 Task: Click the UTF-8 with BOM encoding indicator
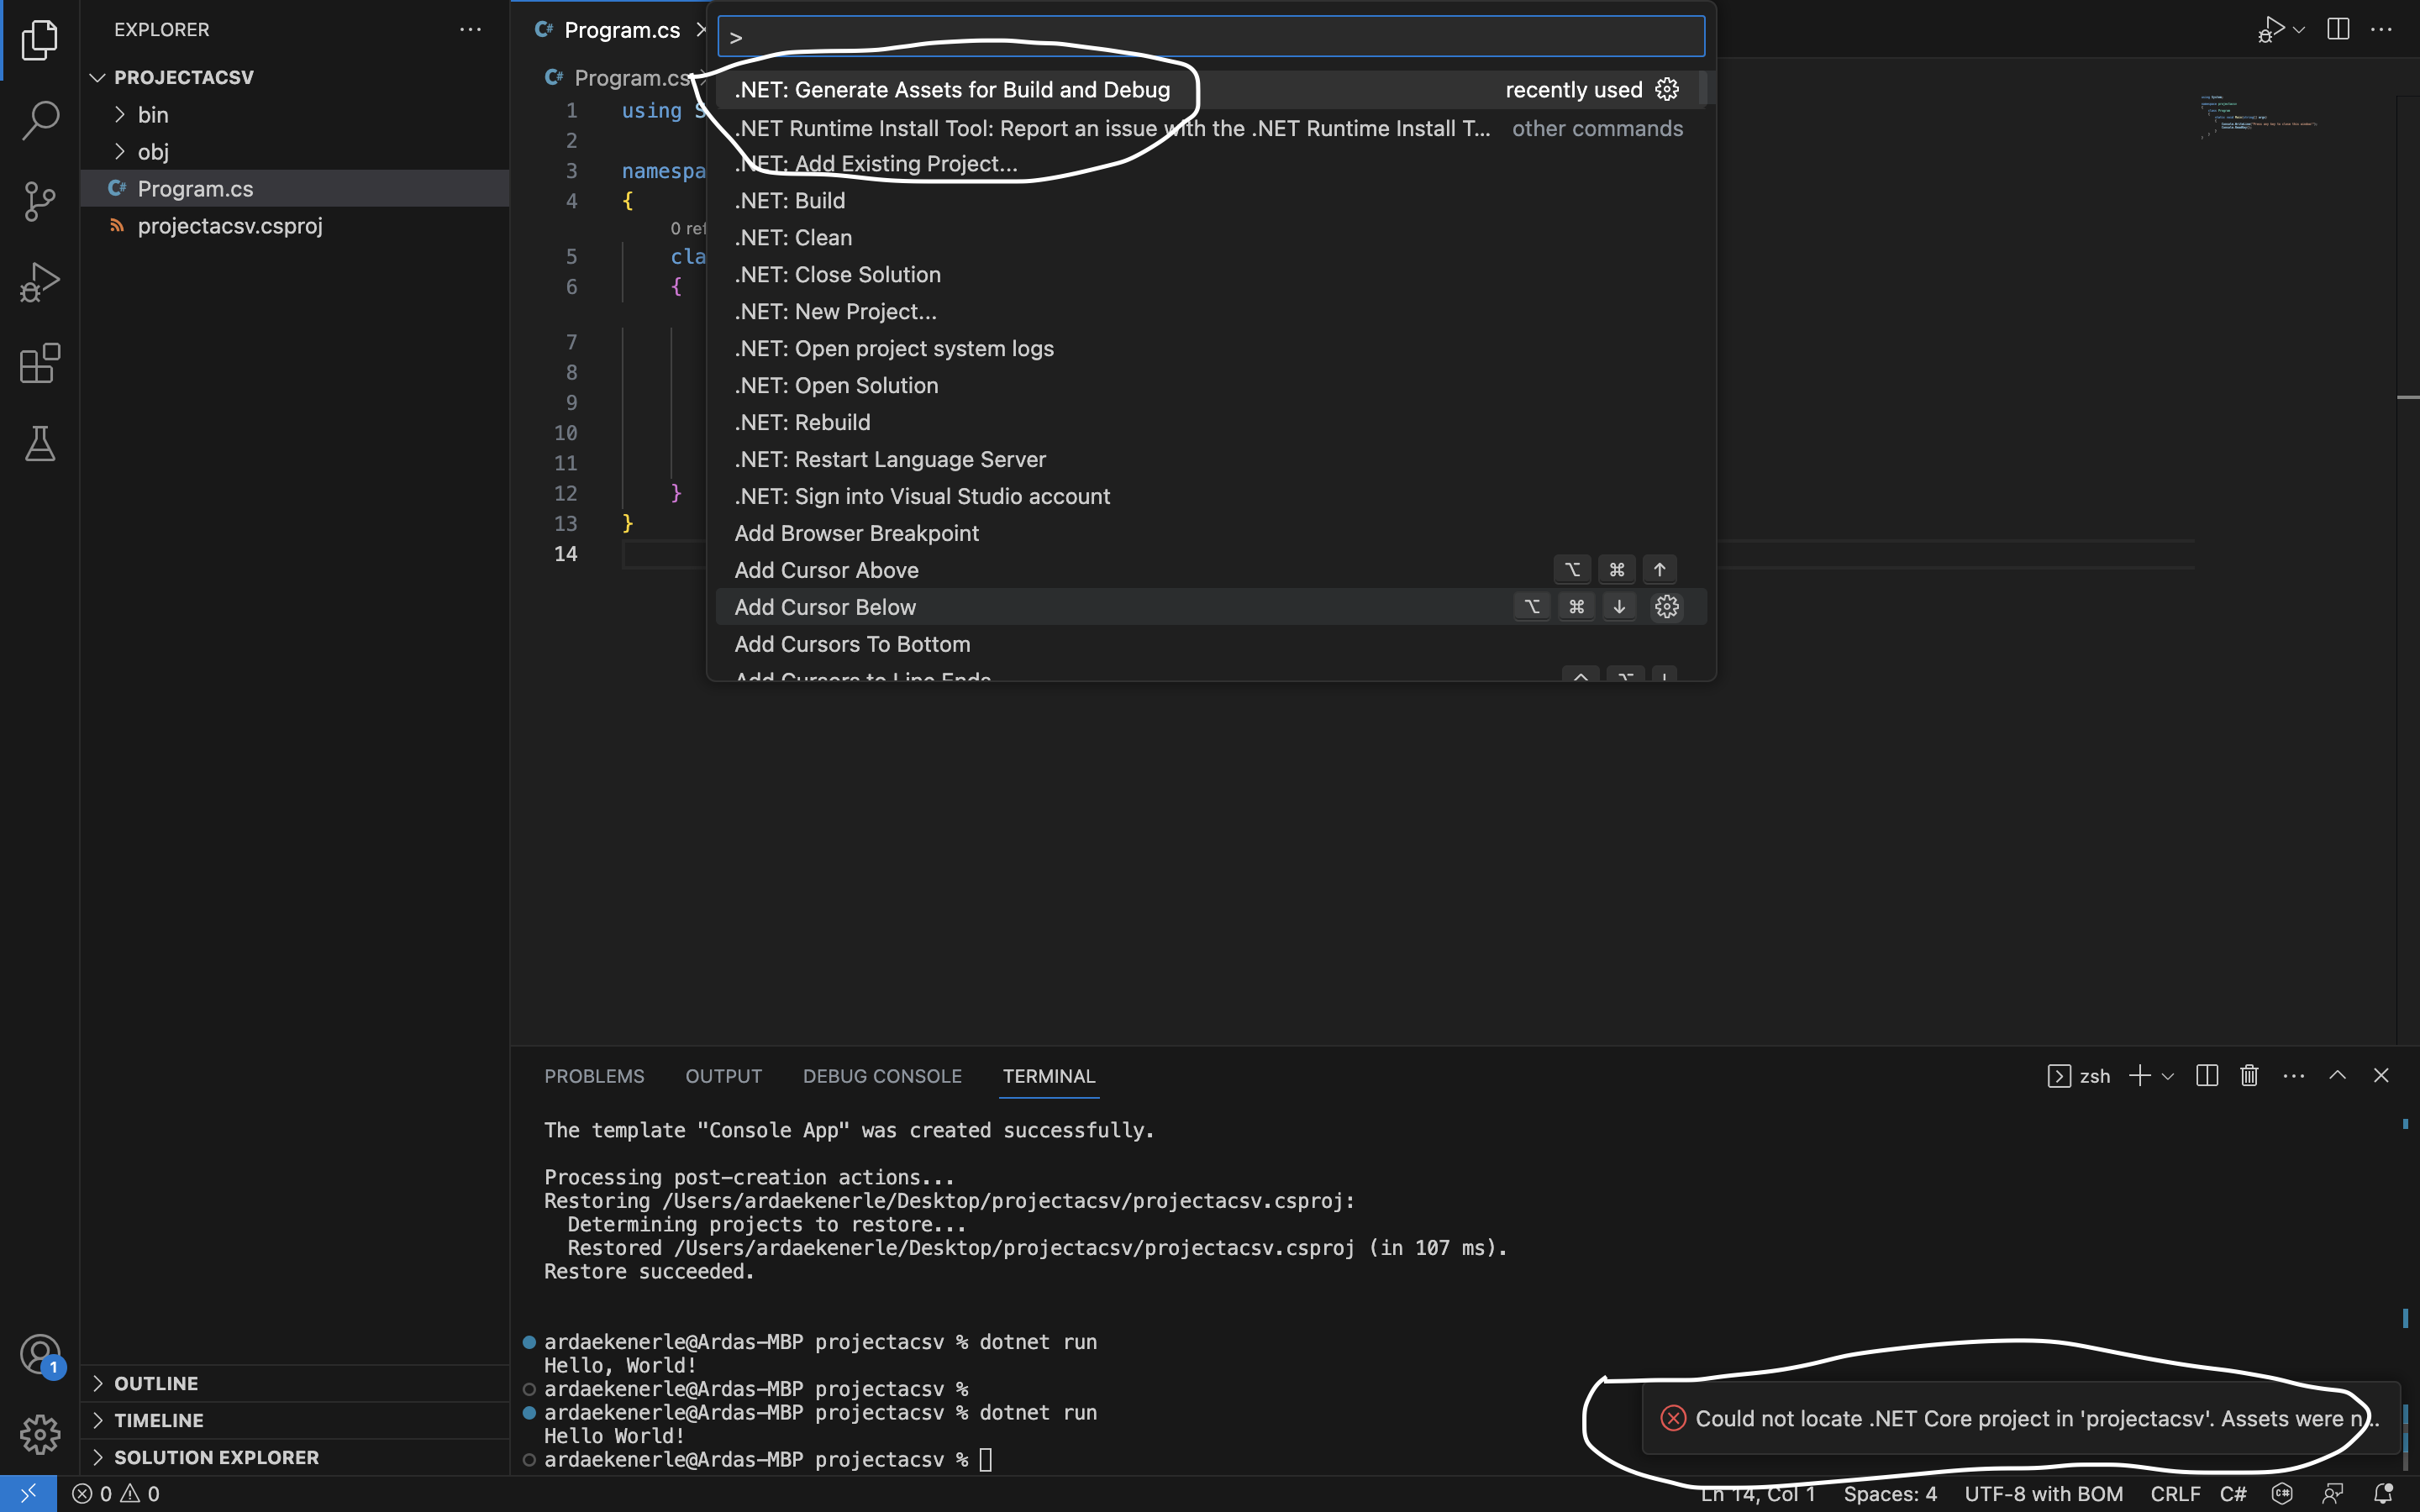tap(2043, 1493)
